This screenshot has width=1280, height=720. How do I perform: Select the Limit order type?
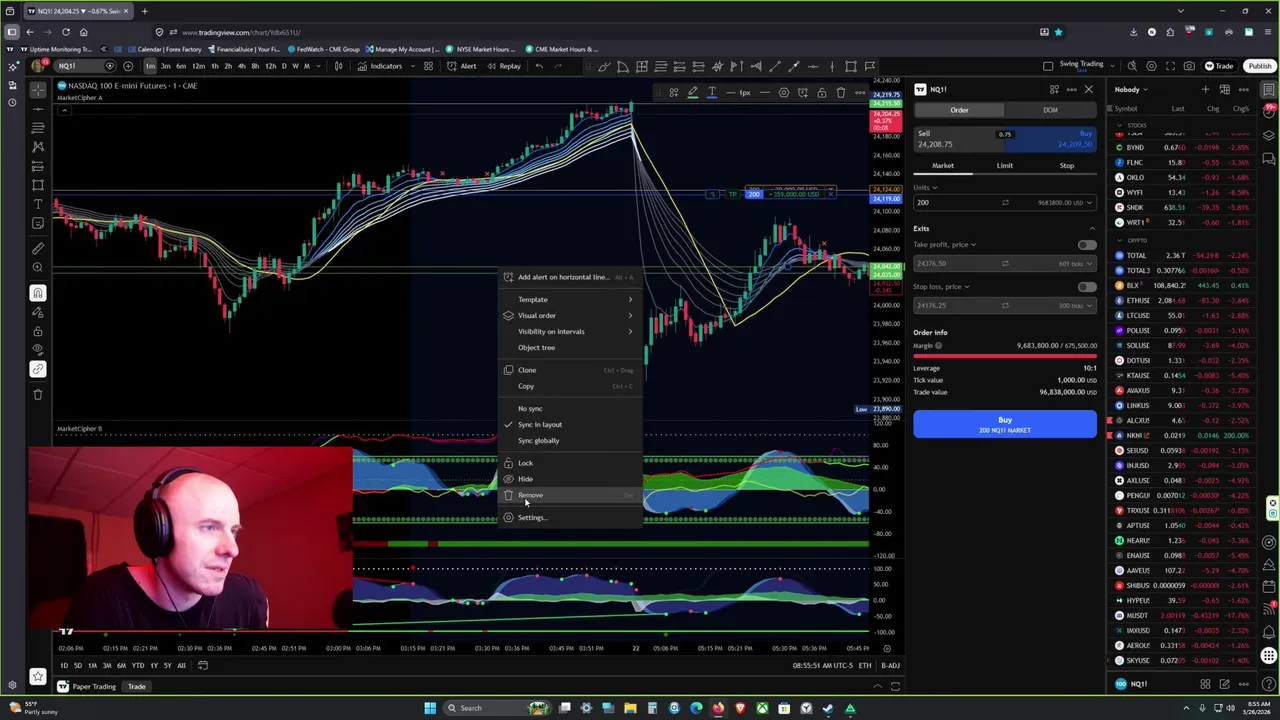1004,166
